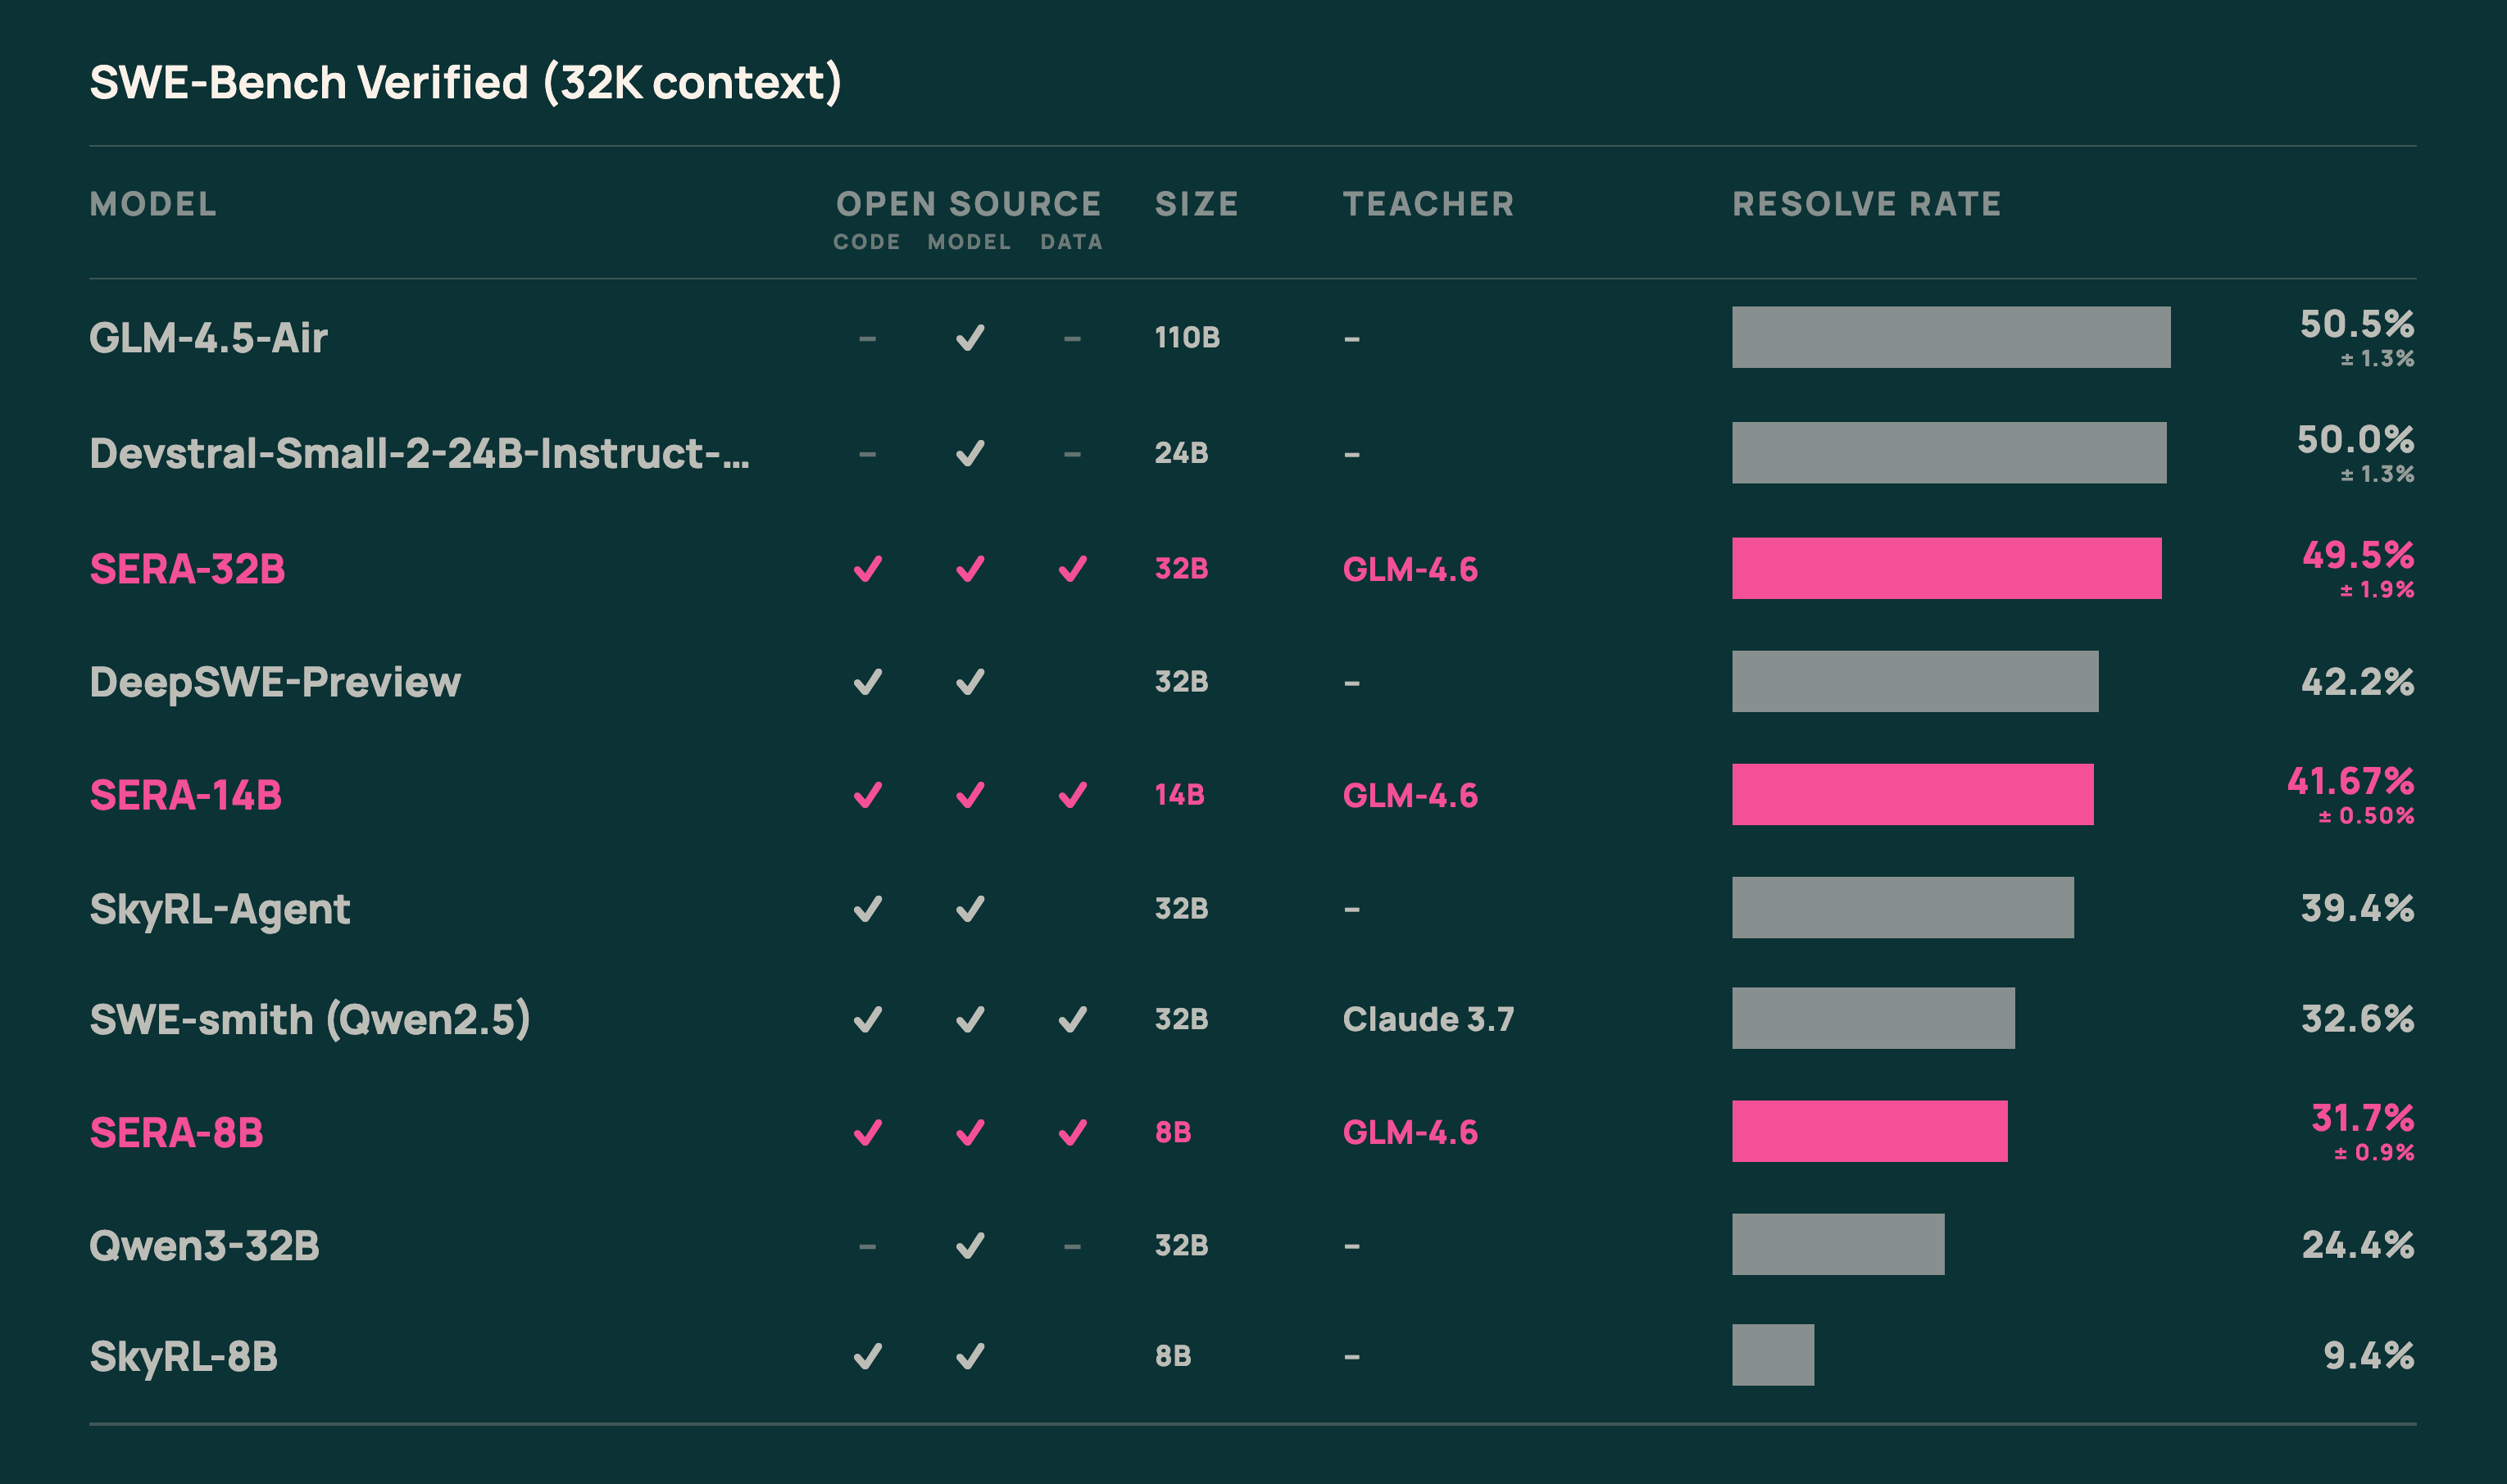
Task: Click the Claude 3.7 teacher entry
Action: pyautogui.click(x=1428, y=1019)
